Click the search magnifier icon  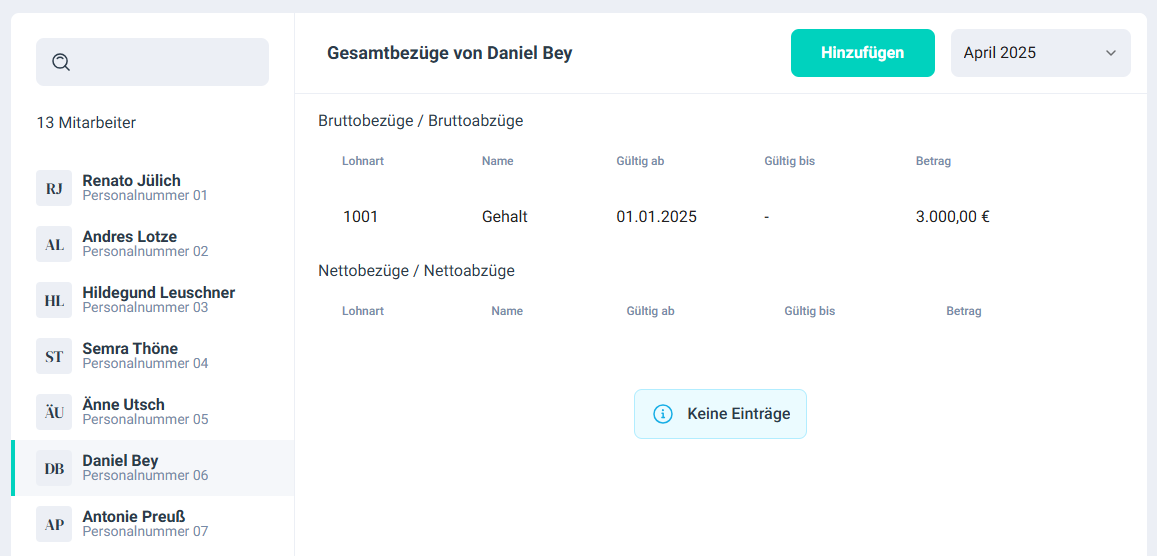pos(61,62)
